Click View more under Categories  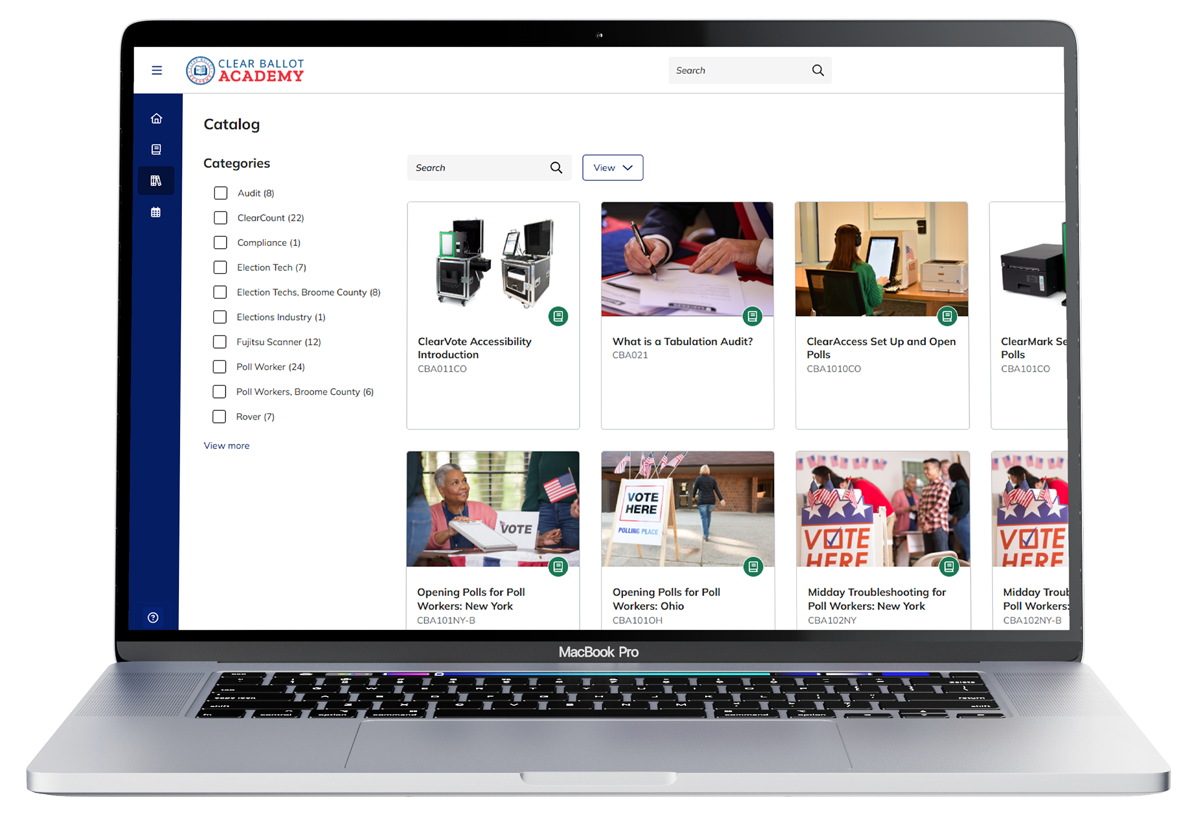click(227, 446)
